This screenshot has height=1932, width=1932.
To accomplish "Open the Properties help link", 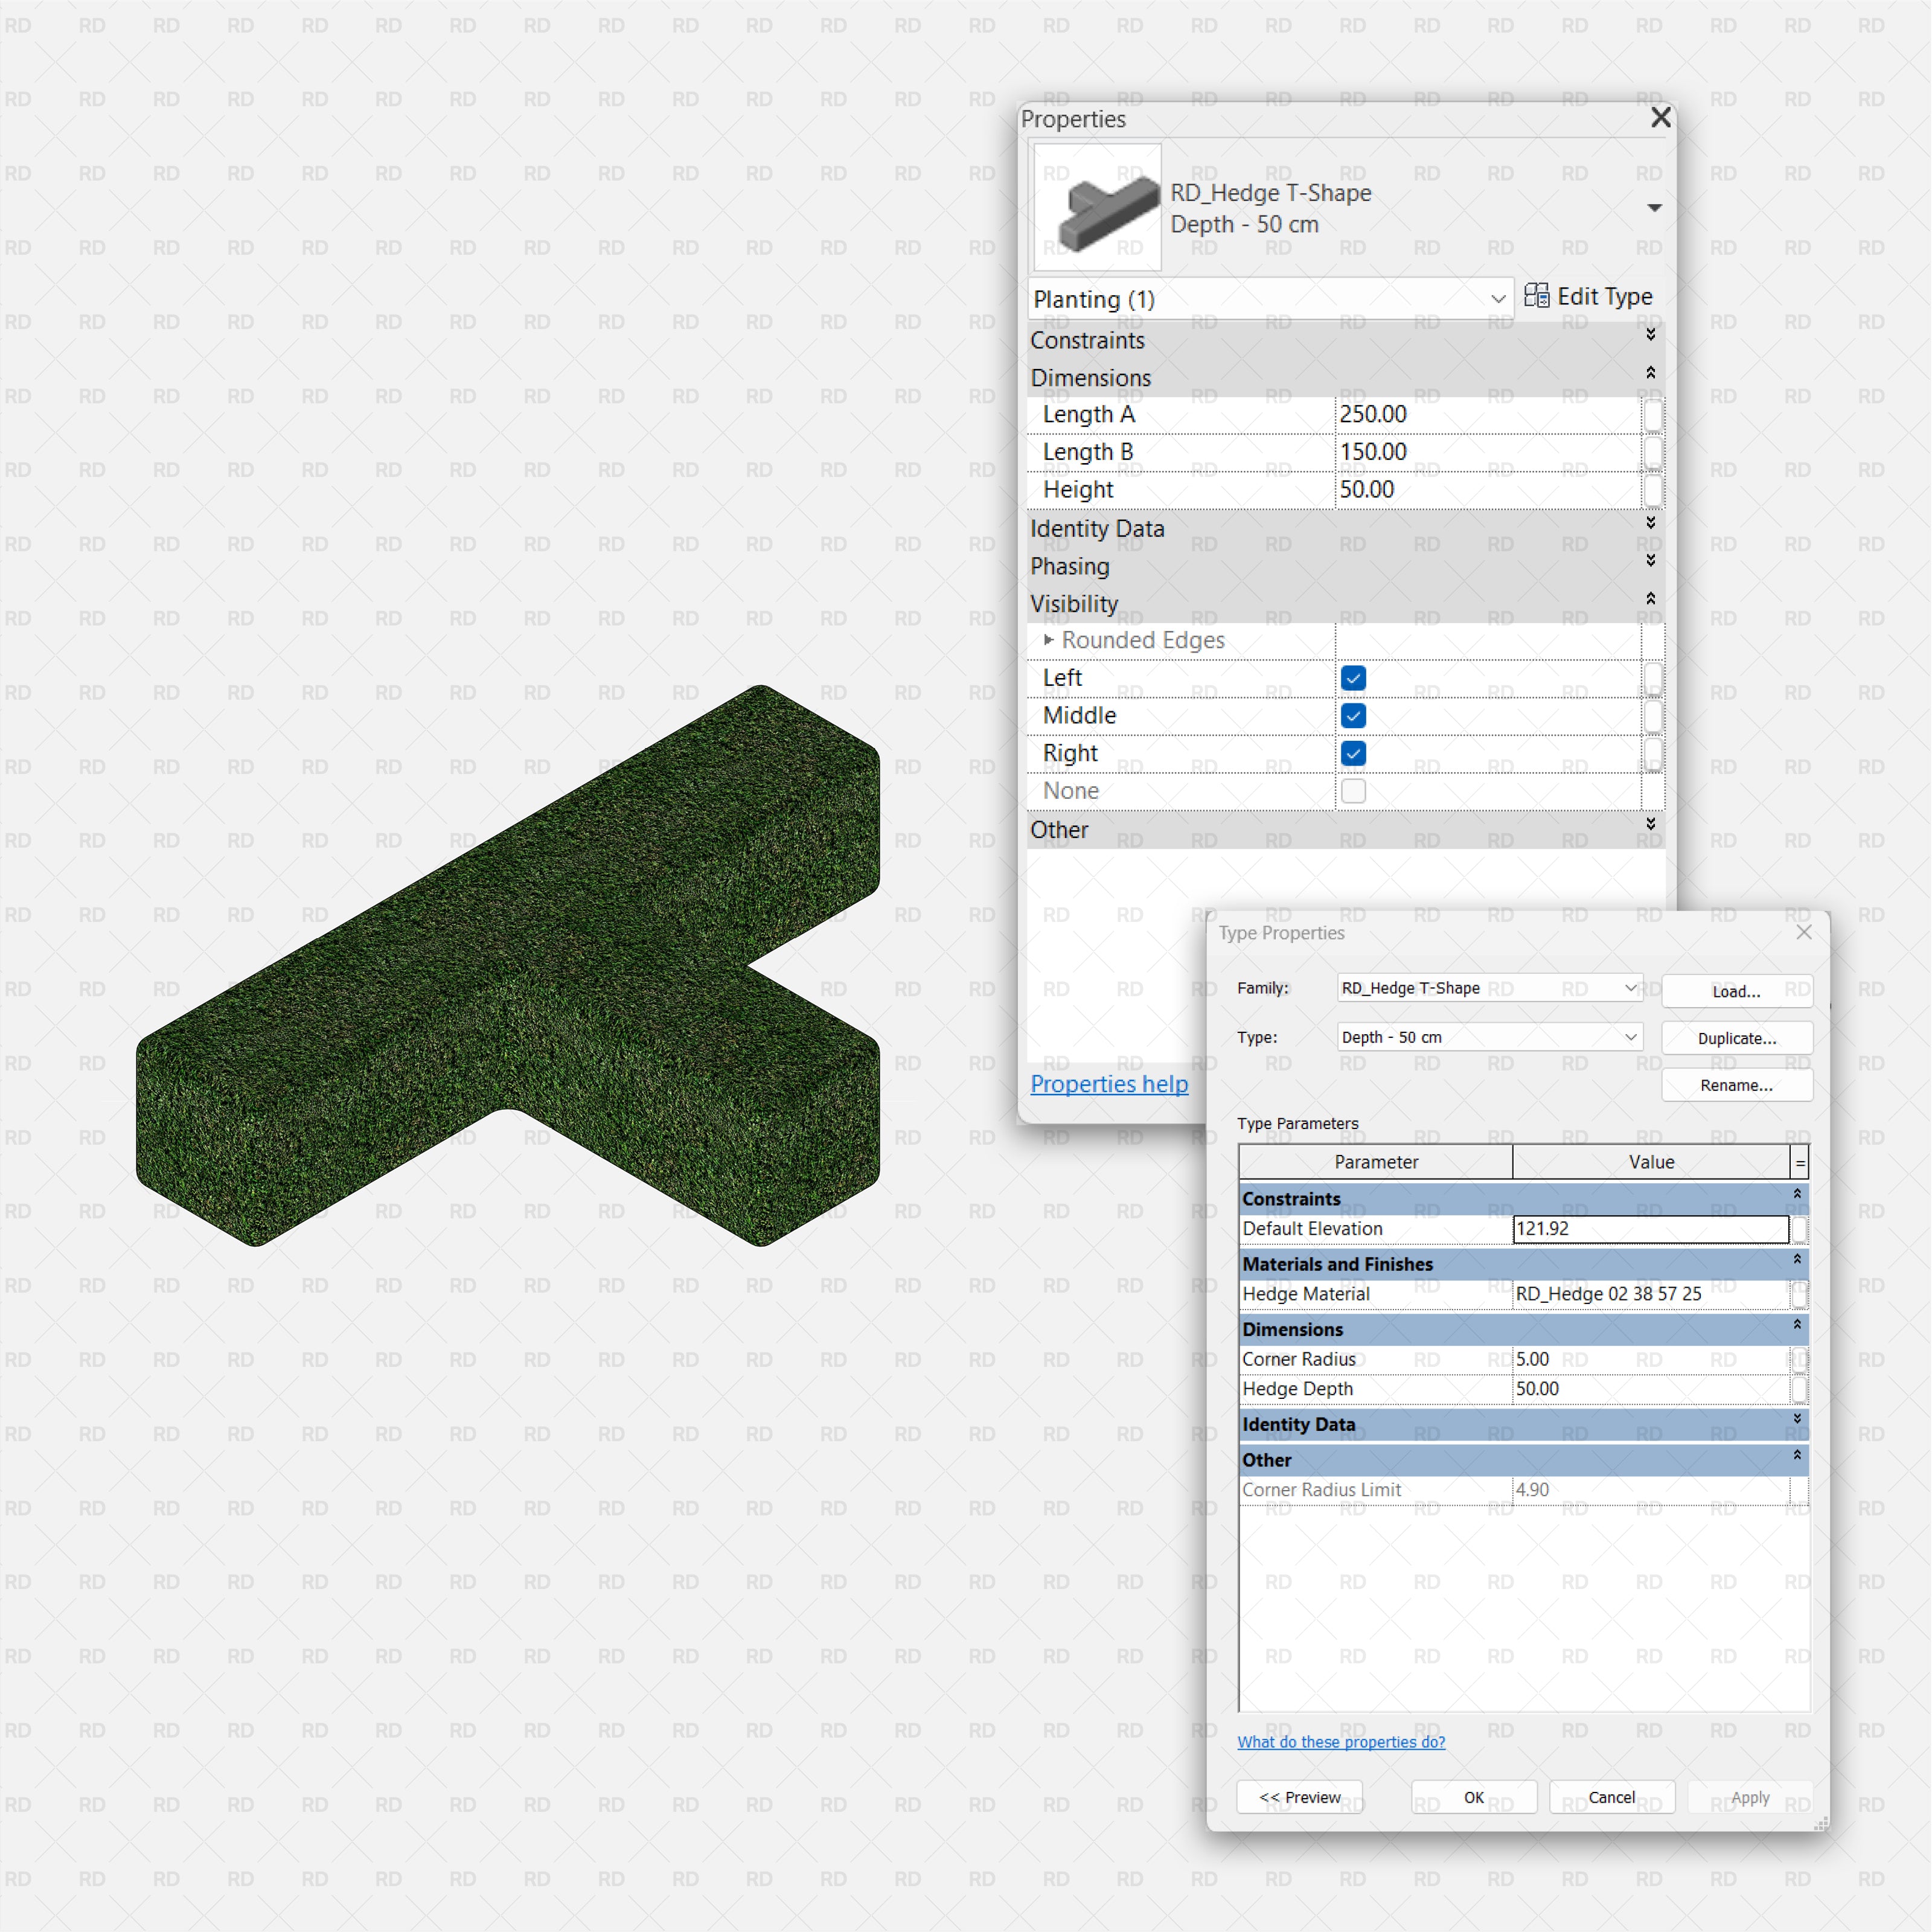I will [1109, 1084].
